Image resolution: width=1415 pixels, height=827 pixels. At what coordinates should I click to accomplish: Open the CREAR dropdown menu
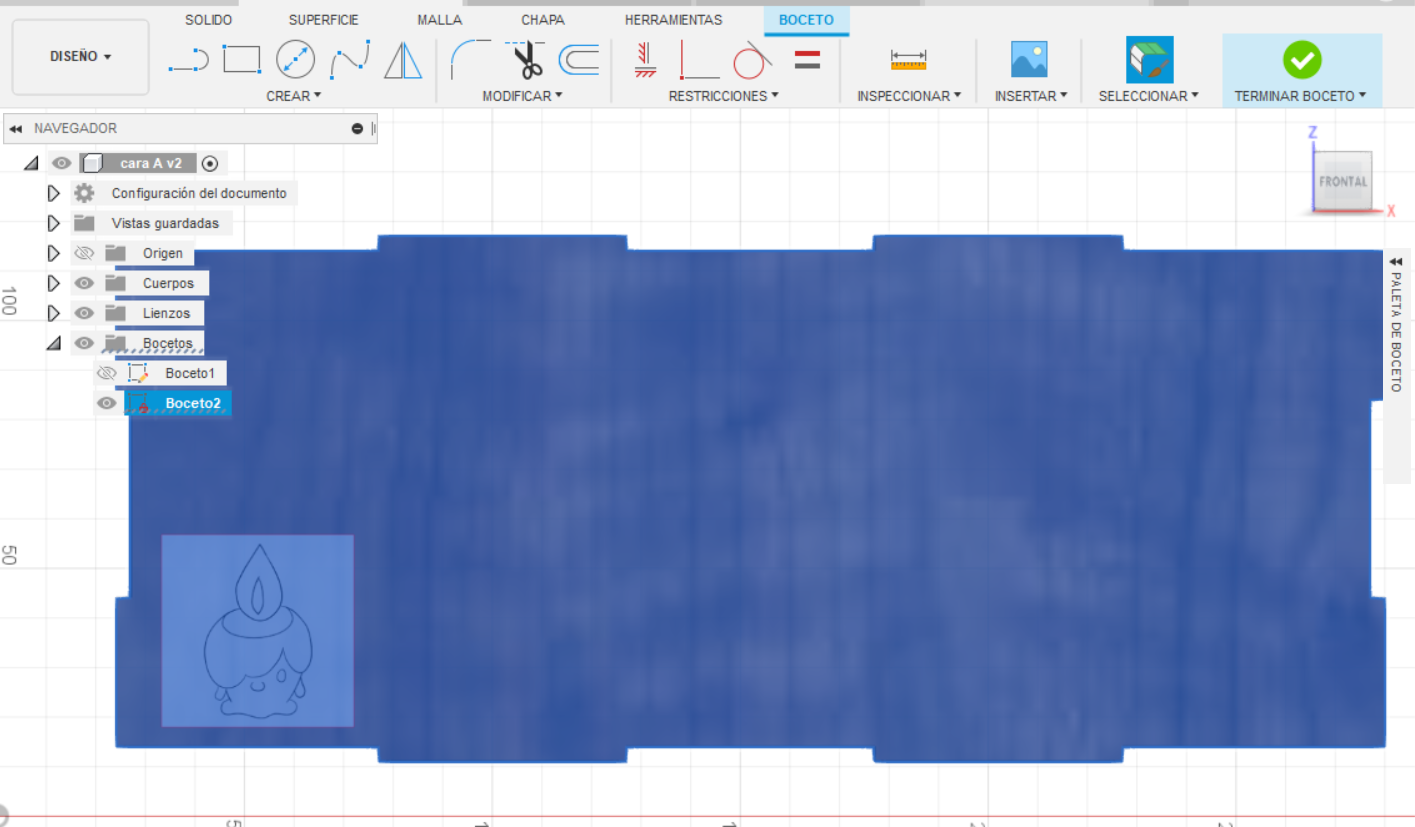tap(294, 96)
